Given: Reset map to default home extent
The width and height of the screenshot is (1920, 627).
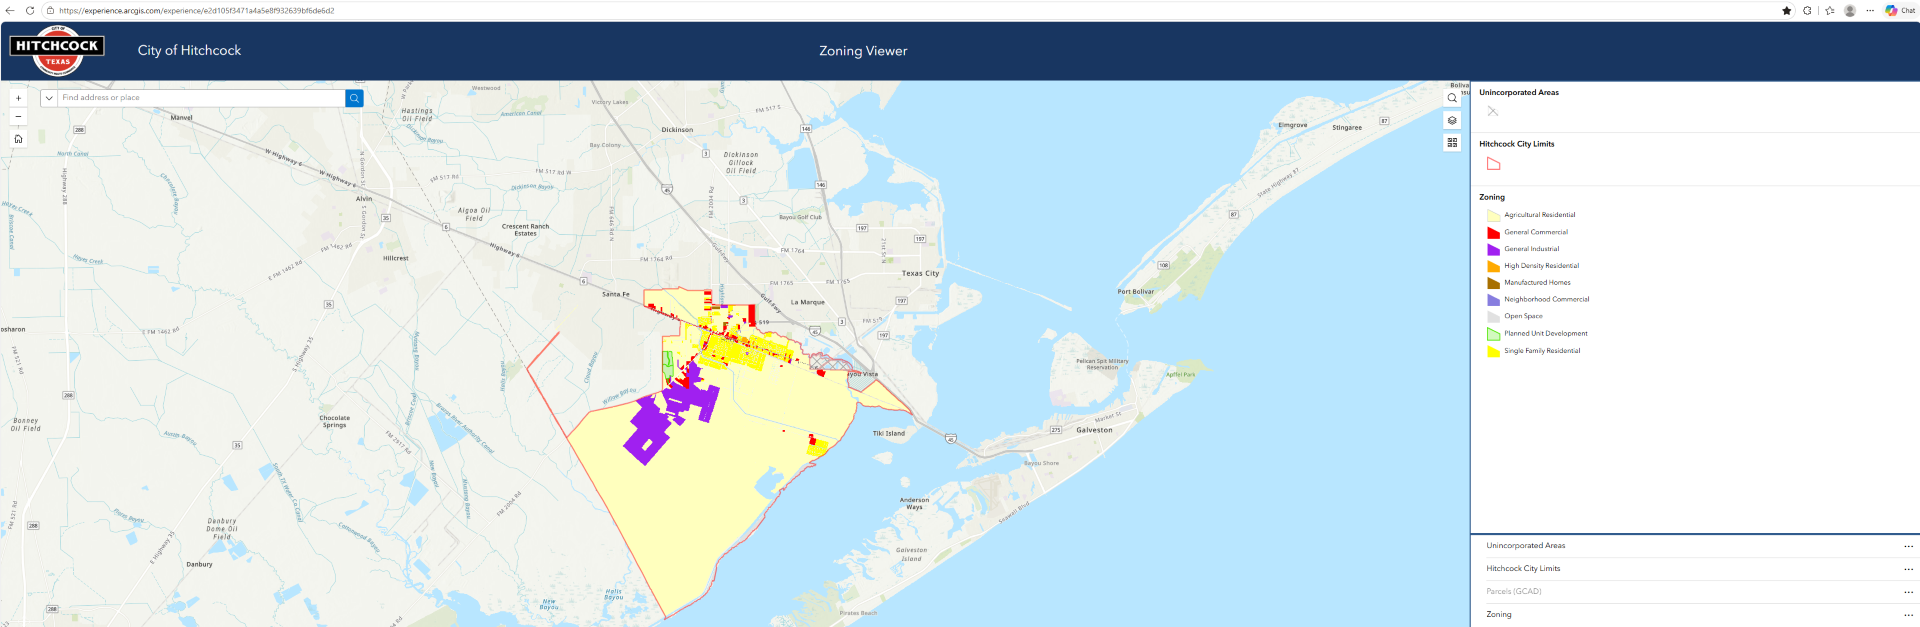Looking at the screenshot, I should 18,139.
